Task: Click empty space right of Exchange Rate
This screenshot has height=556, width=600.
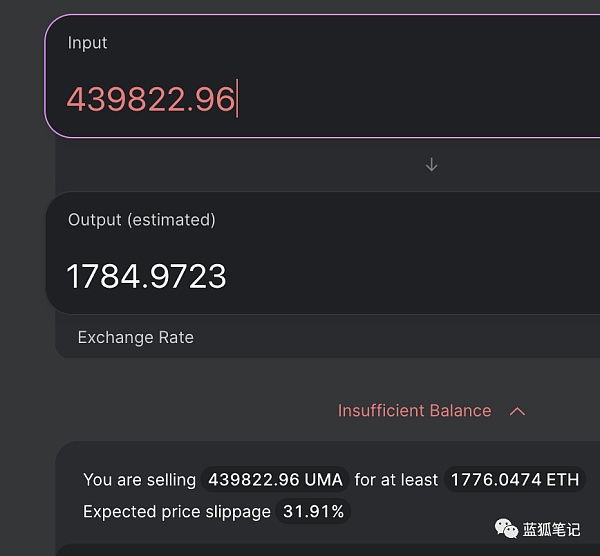Action: point(400,338)
